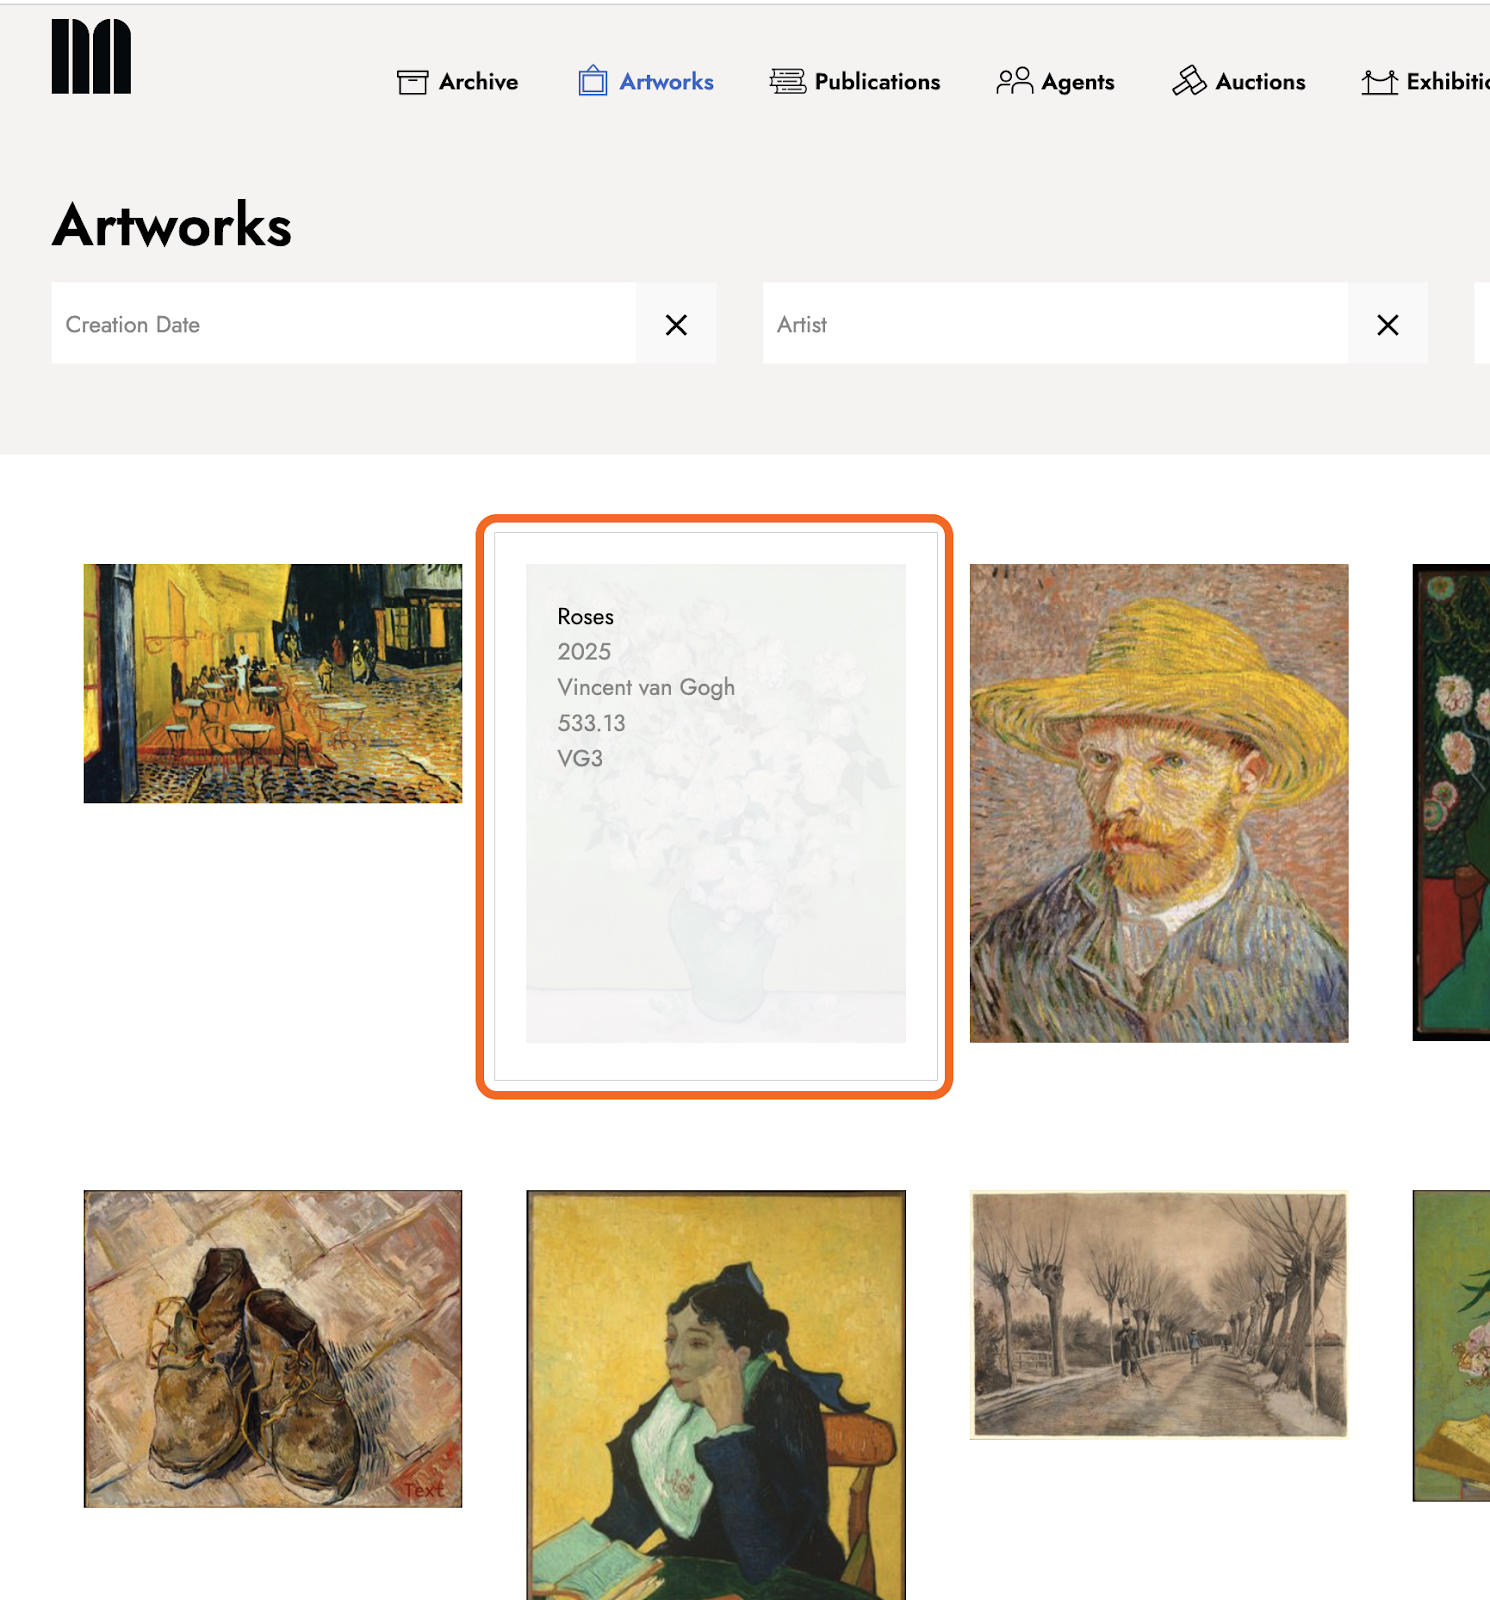Click the 'Vincent van Gogh' artist text

646,687
